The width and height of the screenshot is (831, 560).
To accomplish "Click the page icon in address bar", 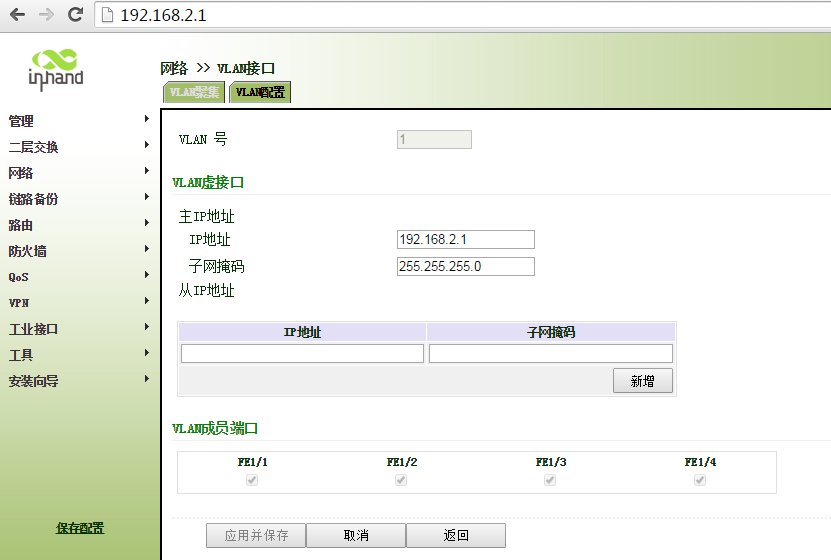I will tap(108, 16).
